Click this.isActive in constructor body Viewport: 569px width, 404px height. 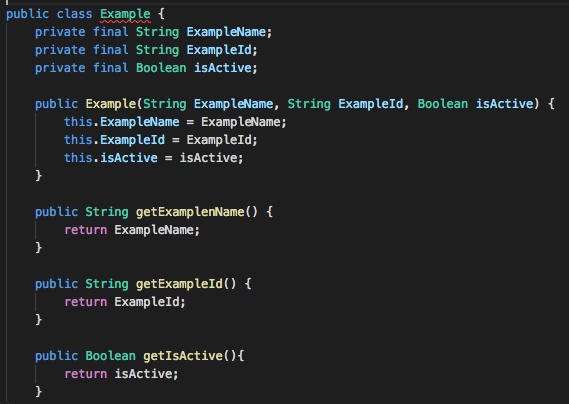(111, 158)
